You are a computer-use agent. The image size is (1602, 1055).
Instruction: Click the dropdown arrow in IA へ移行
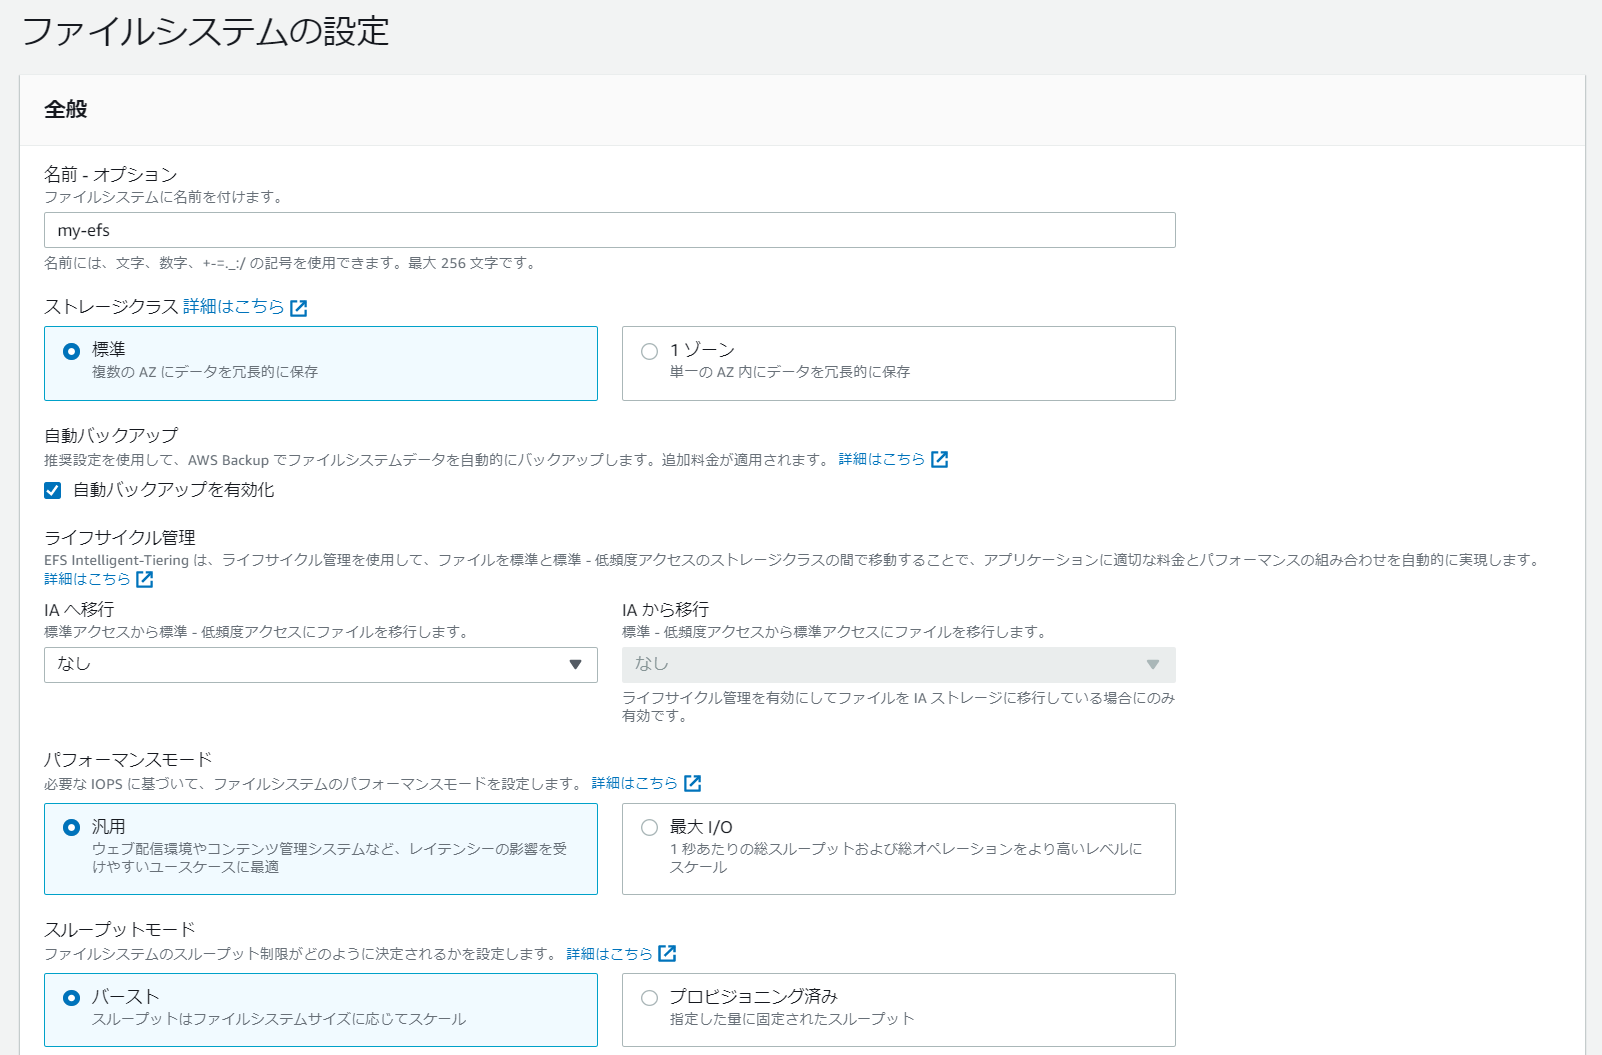575,665
